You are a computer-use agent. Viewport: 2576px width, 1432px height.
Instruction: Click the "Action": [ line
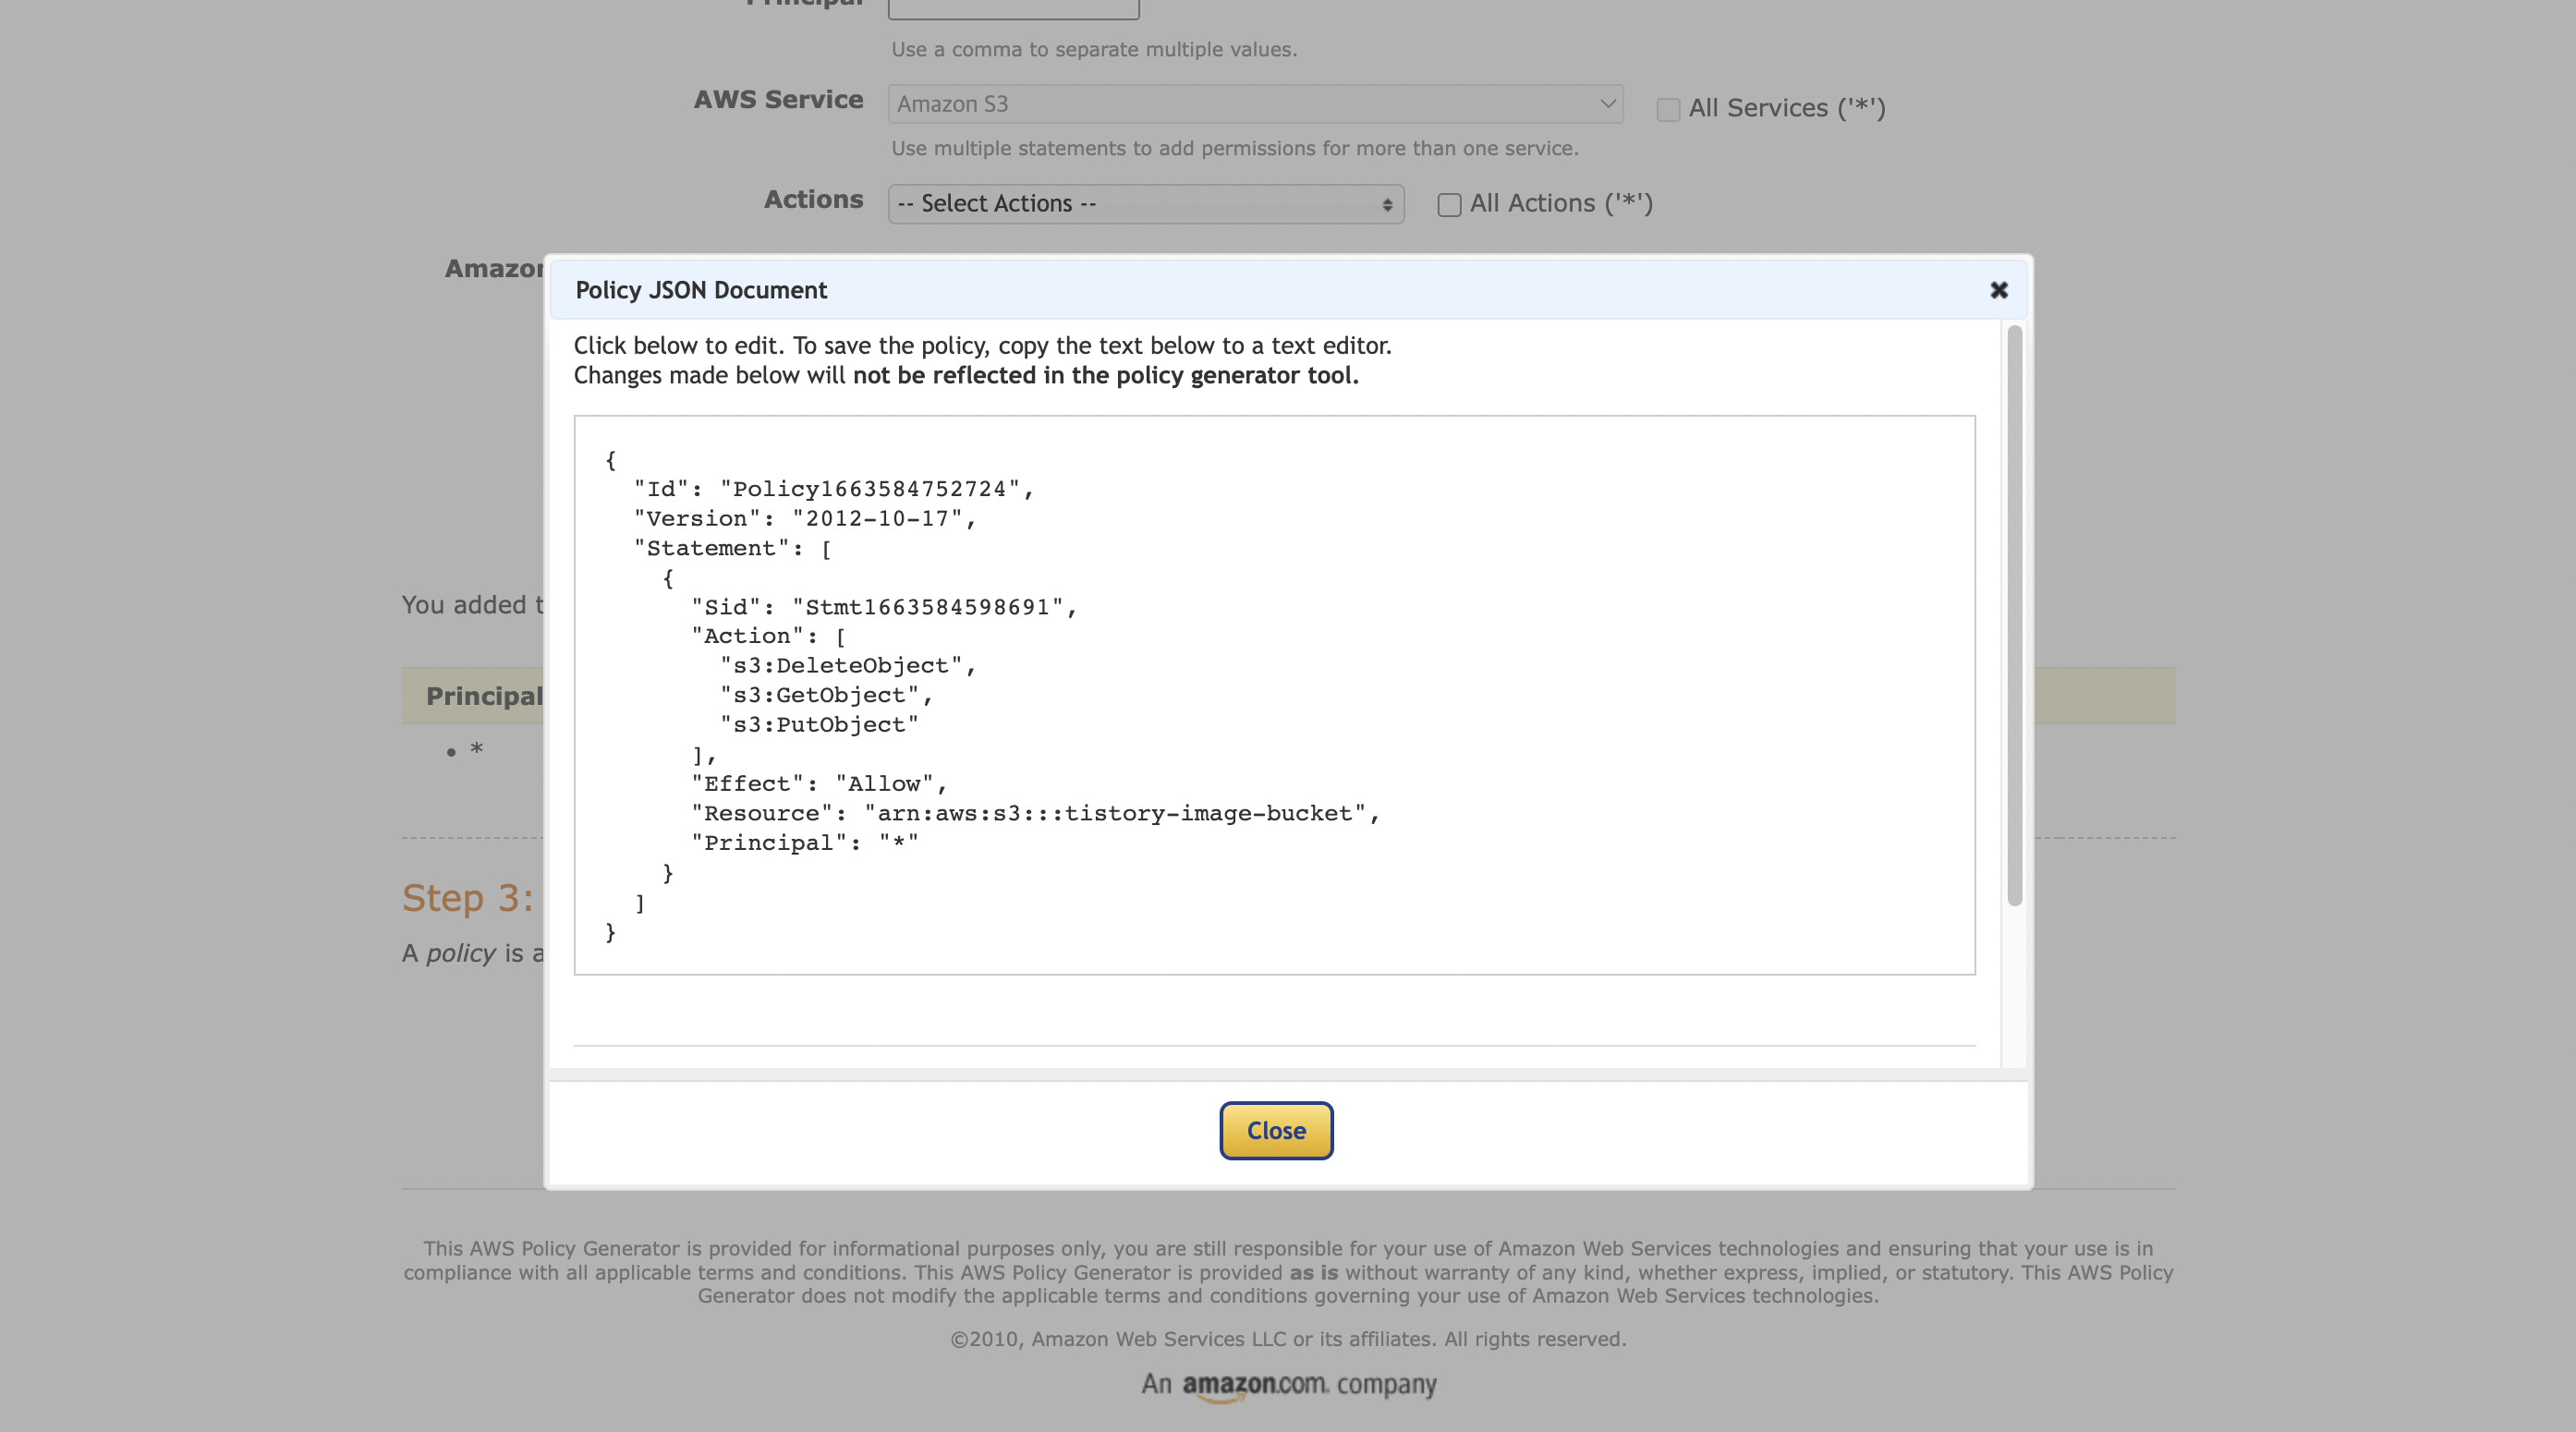pos(768,636)
